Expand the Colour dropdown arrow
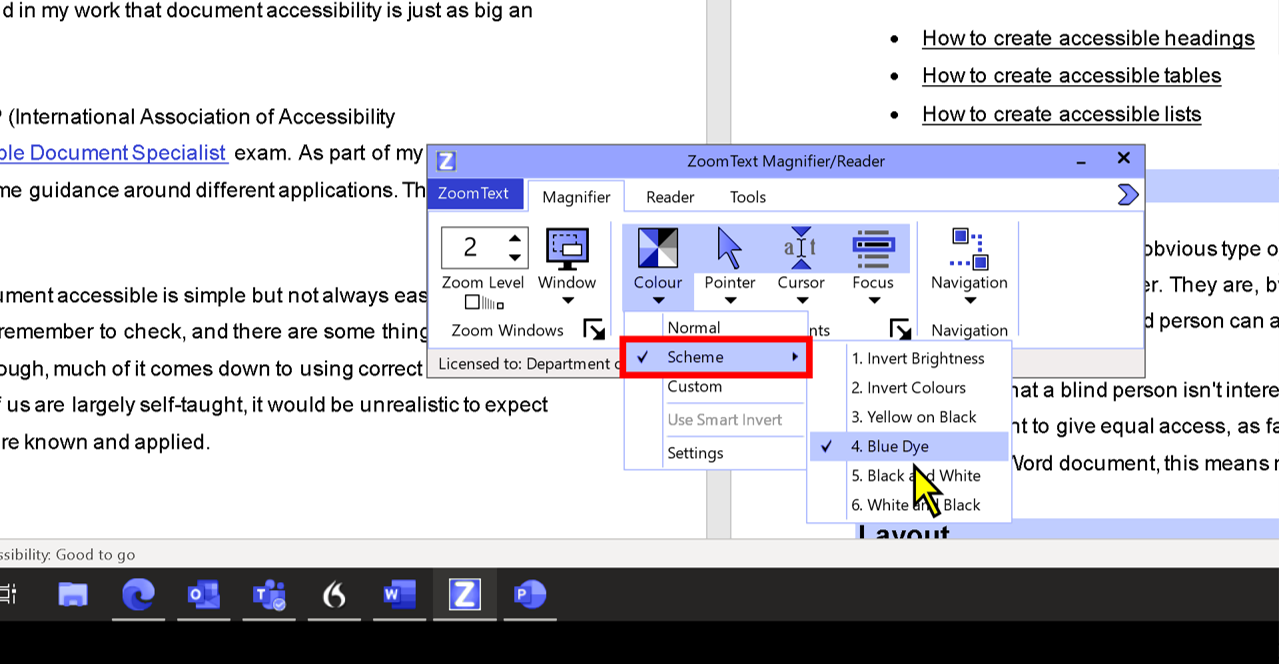The height and width of the screenshot is (664, 1279). (x=658, y=301)
